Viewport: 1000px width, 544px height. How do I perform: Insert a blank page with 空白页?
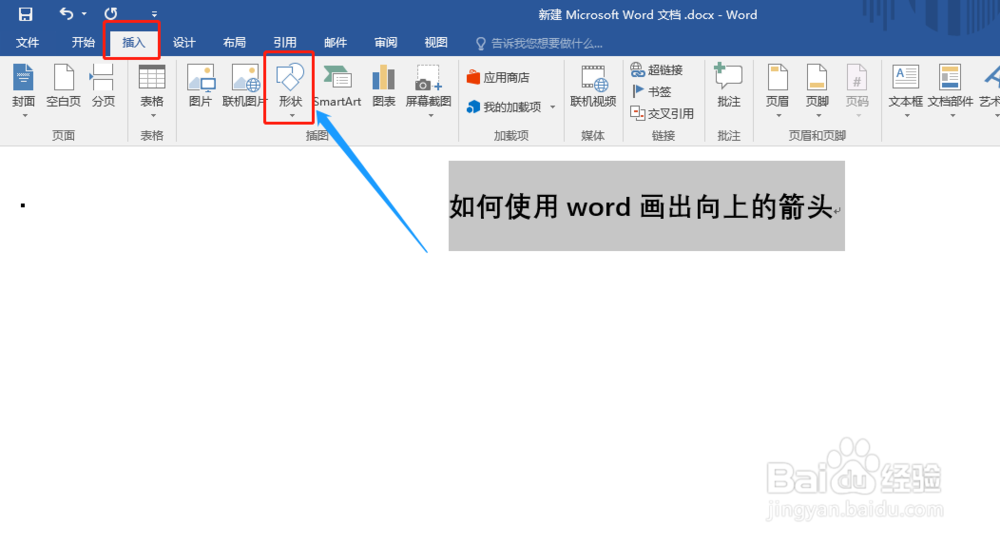(x=63, y=85)
